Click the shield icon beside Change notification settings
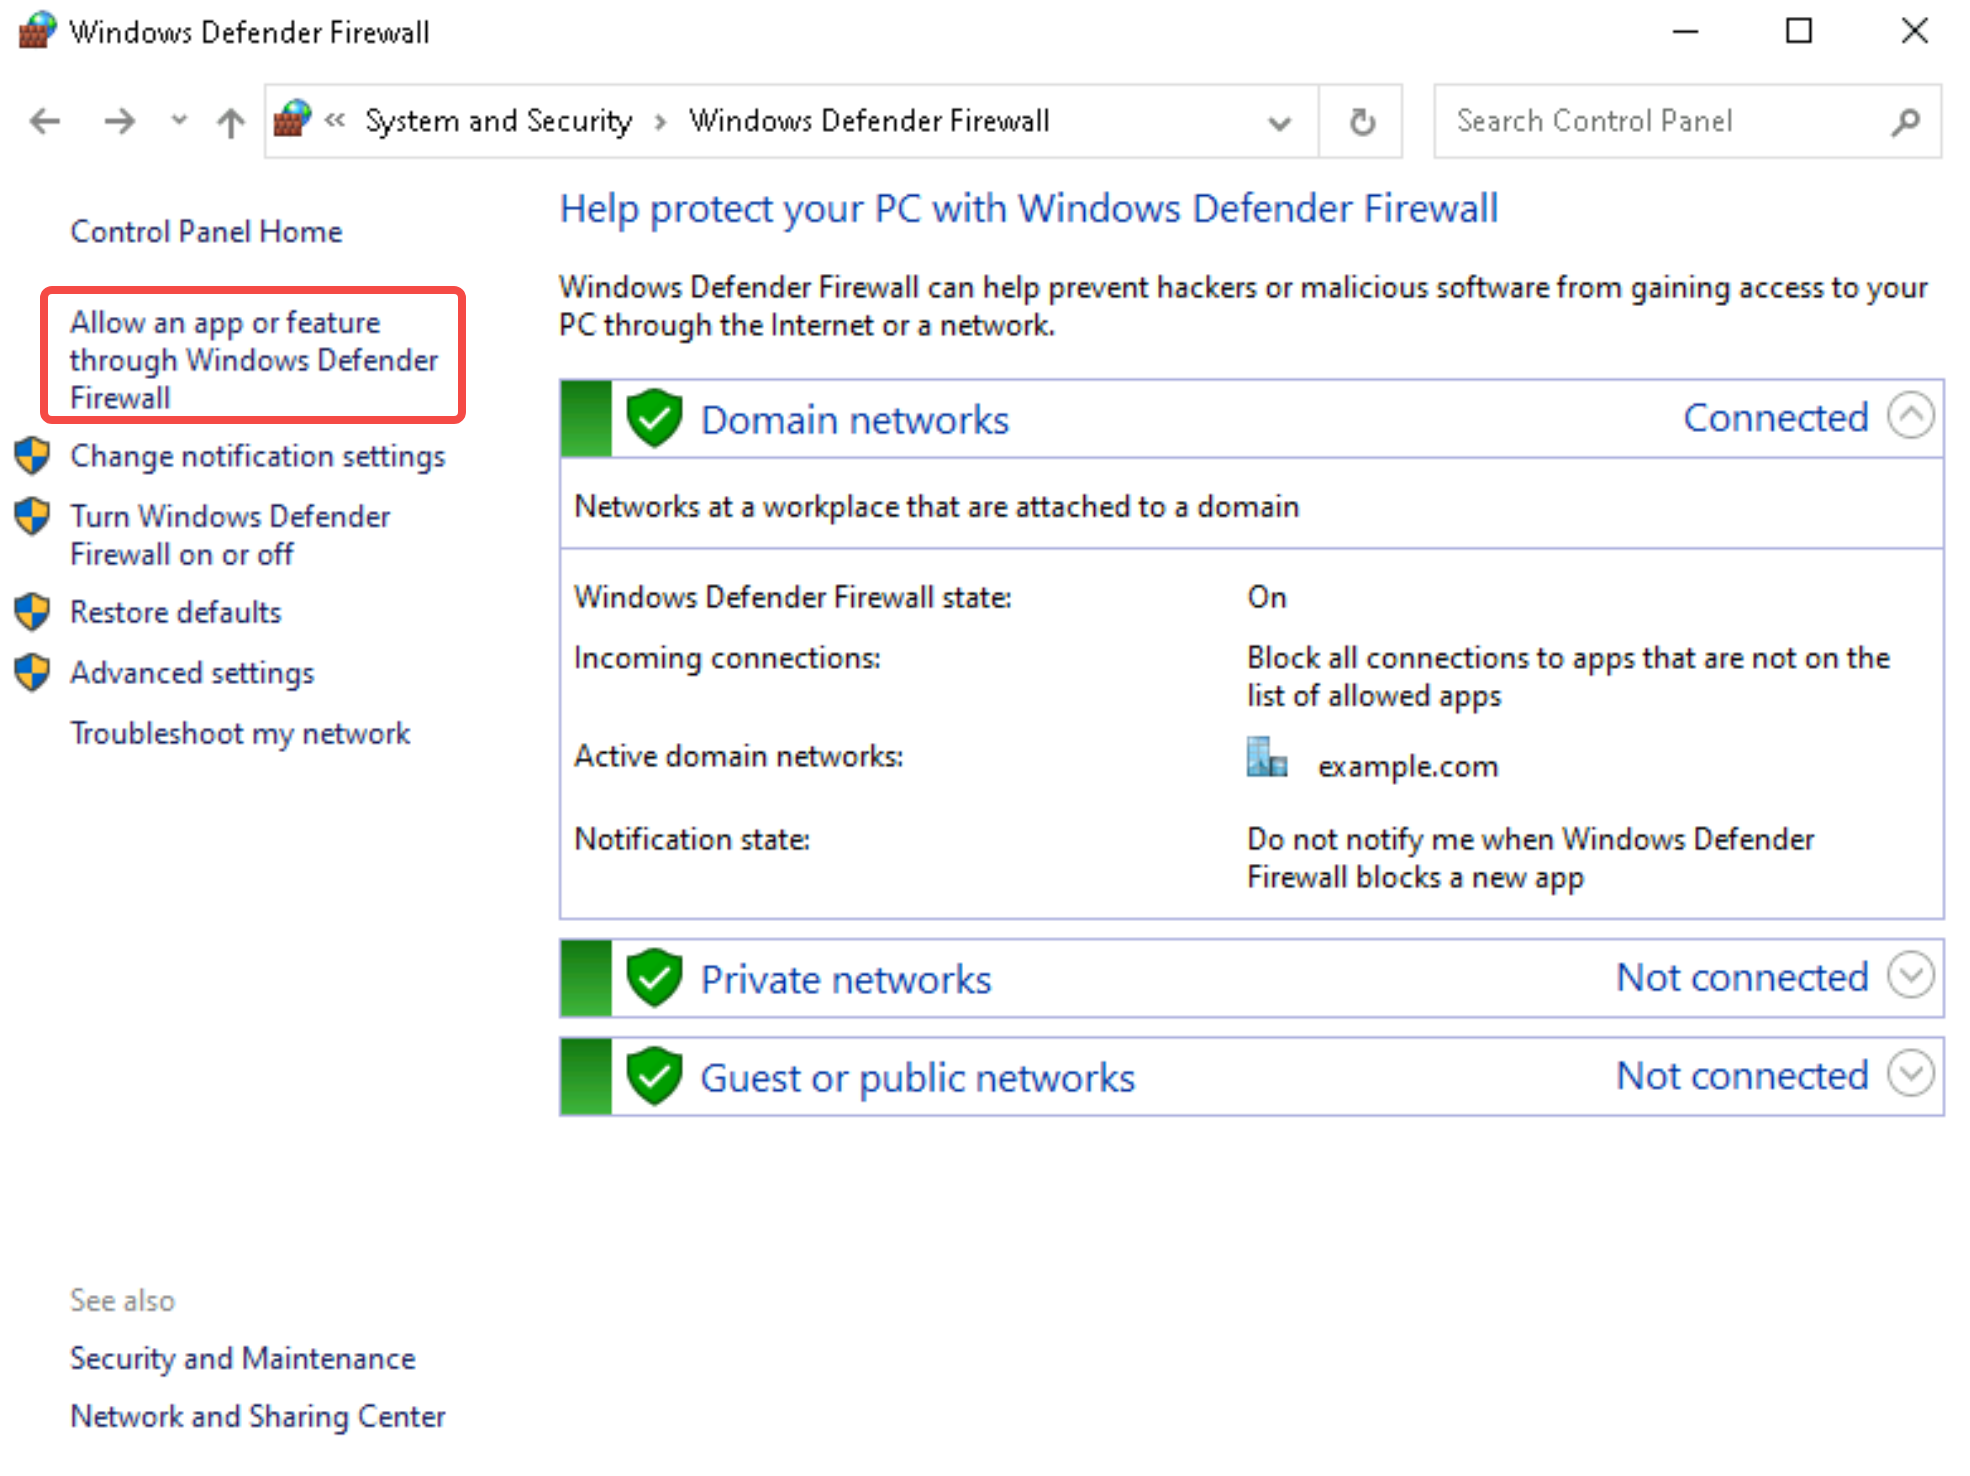This screenshot has height=1476, width=1970. tap(32, 456)
